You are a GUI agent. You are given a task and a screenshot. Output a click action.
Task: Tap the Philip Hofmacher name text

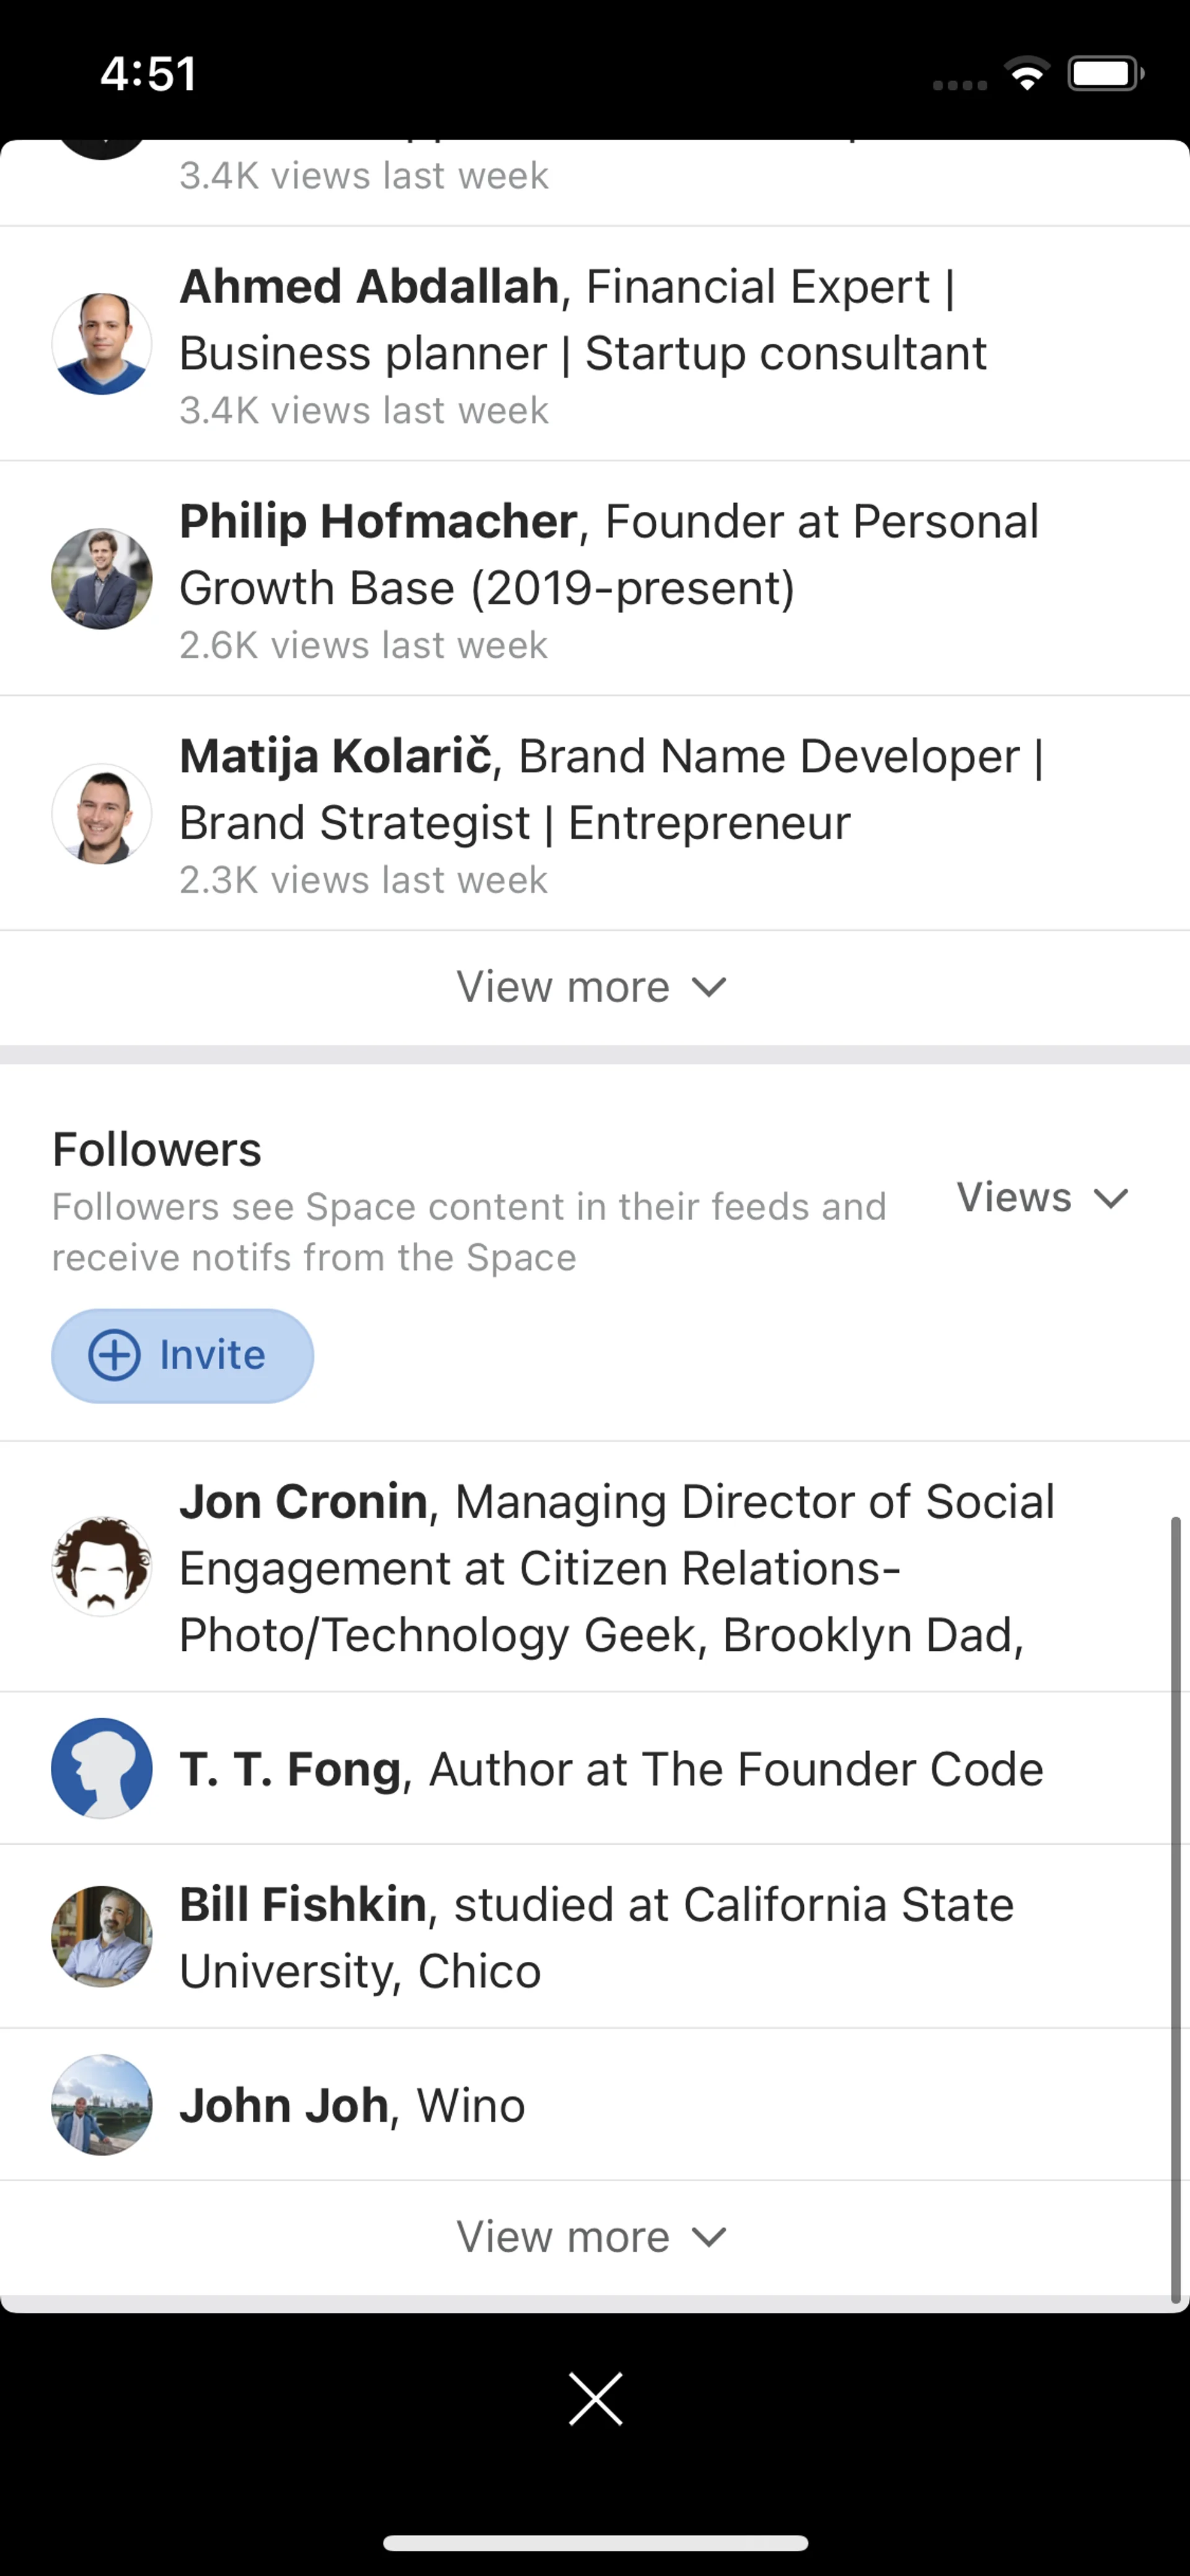(378, 521)
